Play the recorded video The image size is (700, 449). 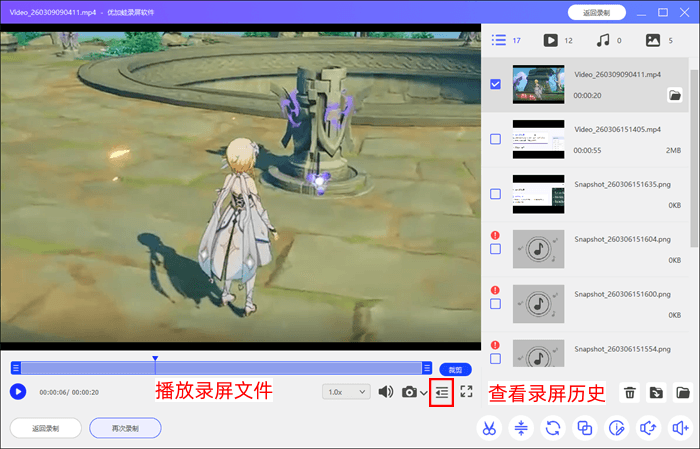18,392
